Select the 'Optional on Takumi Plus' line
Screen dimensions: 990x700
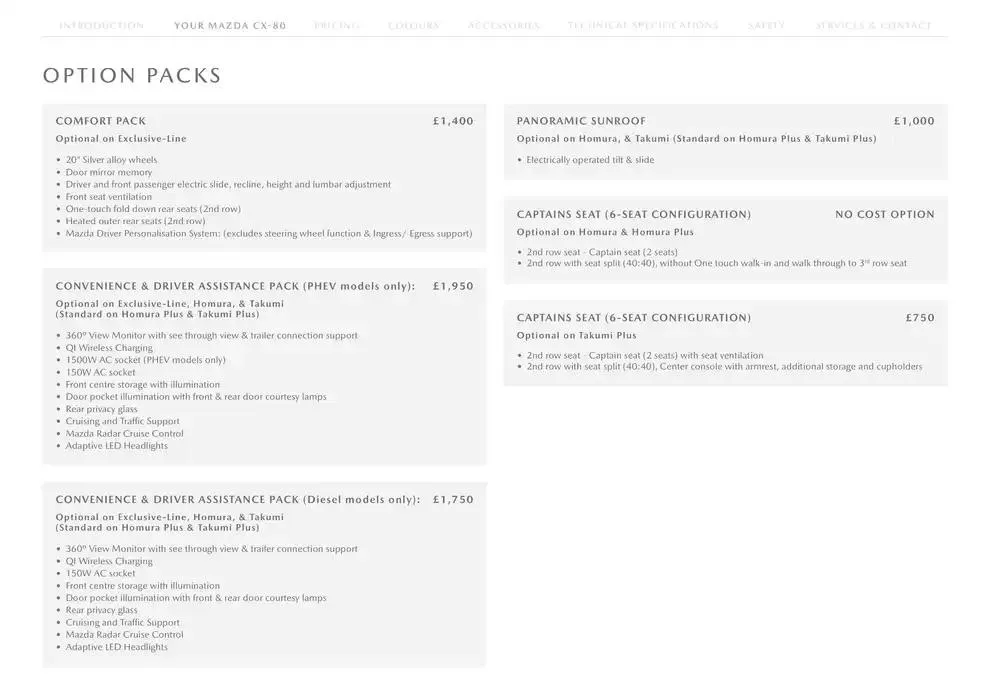coord(576,336)
